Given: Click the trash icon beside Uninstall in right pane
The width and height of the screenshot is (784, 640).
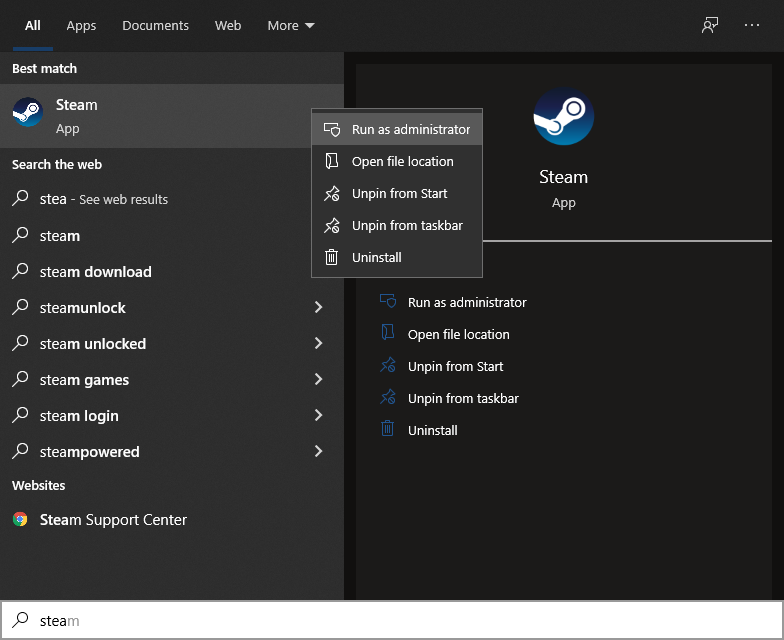Looking at the screenshot, I should 388,430.
